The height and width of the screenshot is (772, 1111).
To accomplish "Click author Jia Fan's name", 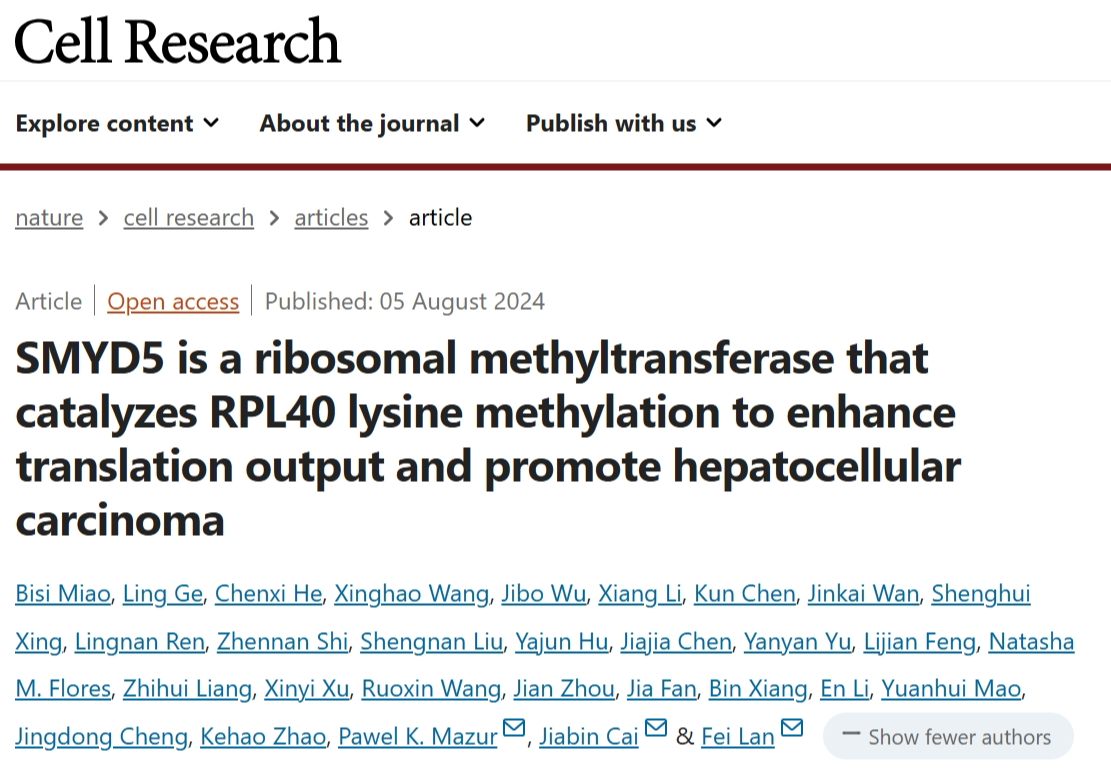I will tap(662, 688).
